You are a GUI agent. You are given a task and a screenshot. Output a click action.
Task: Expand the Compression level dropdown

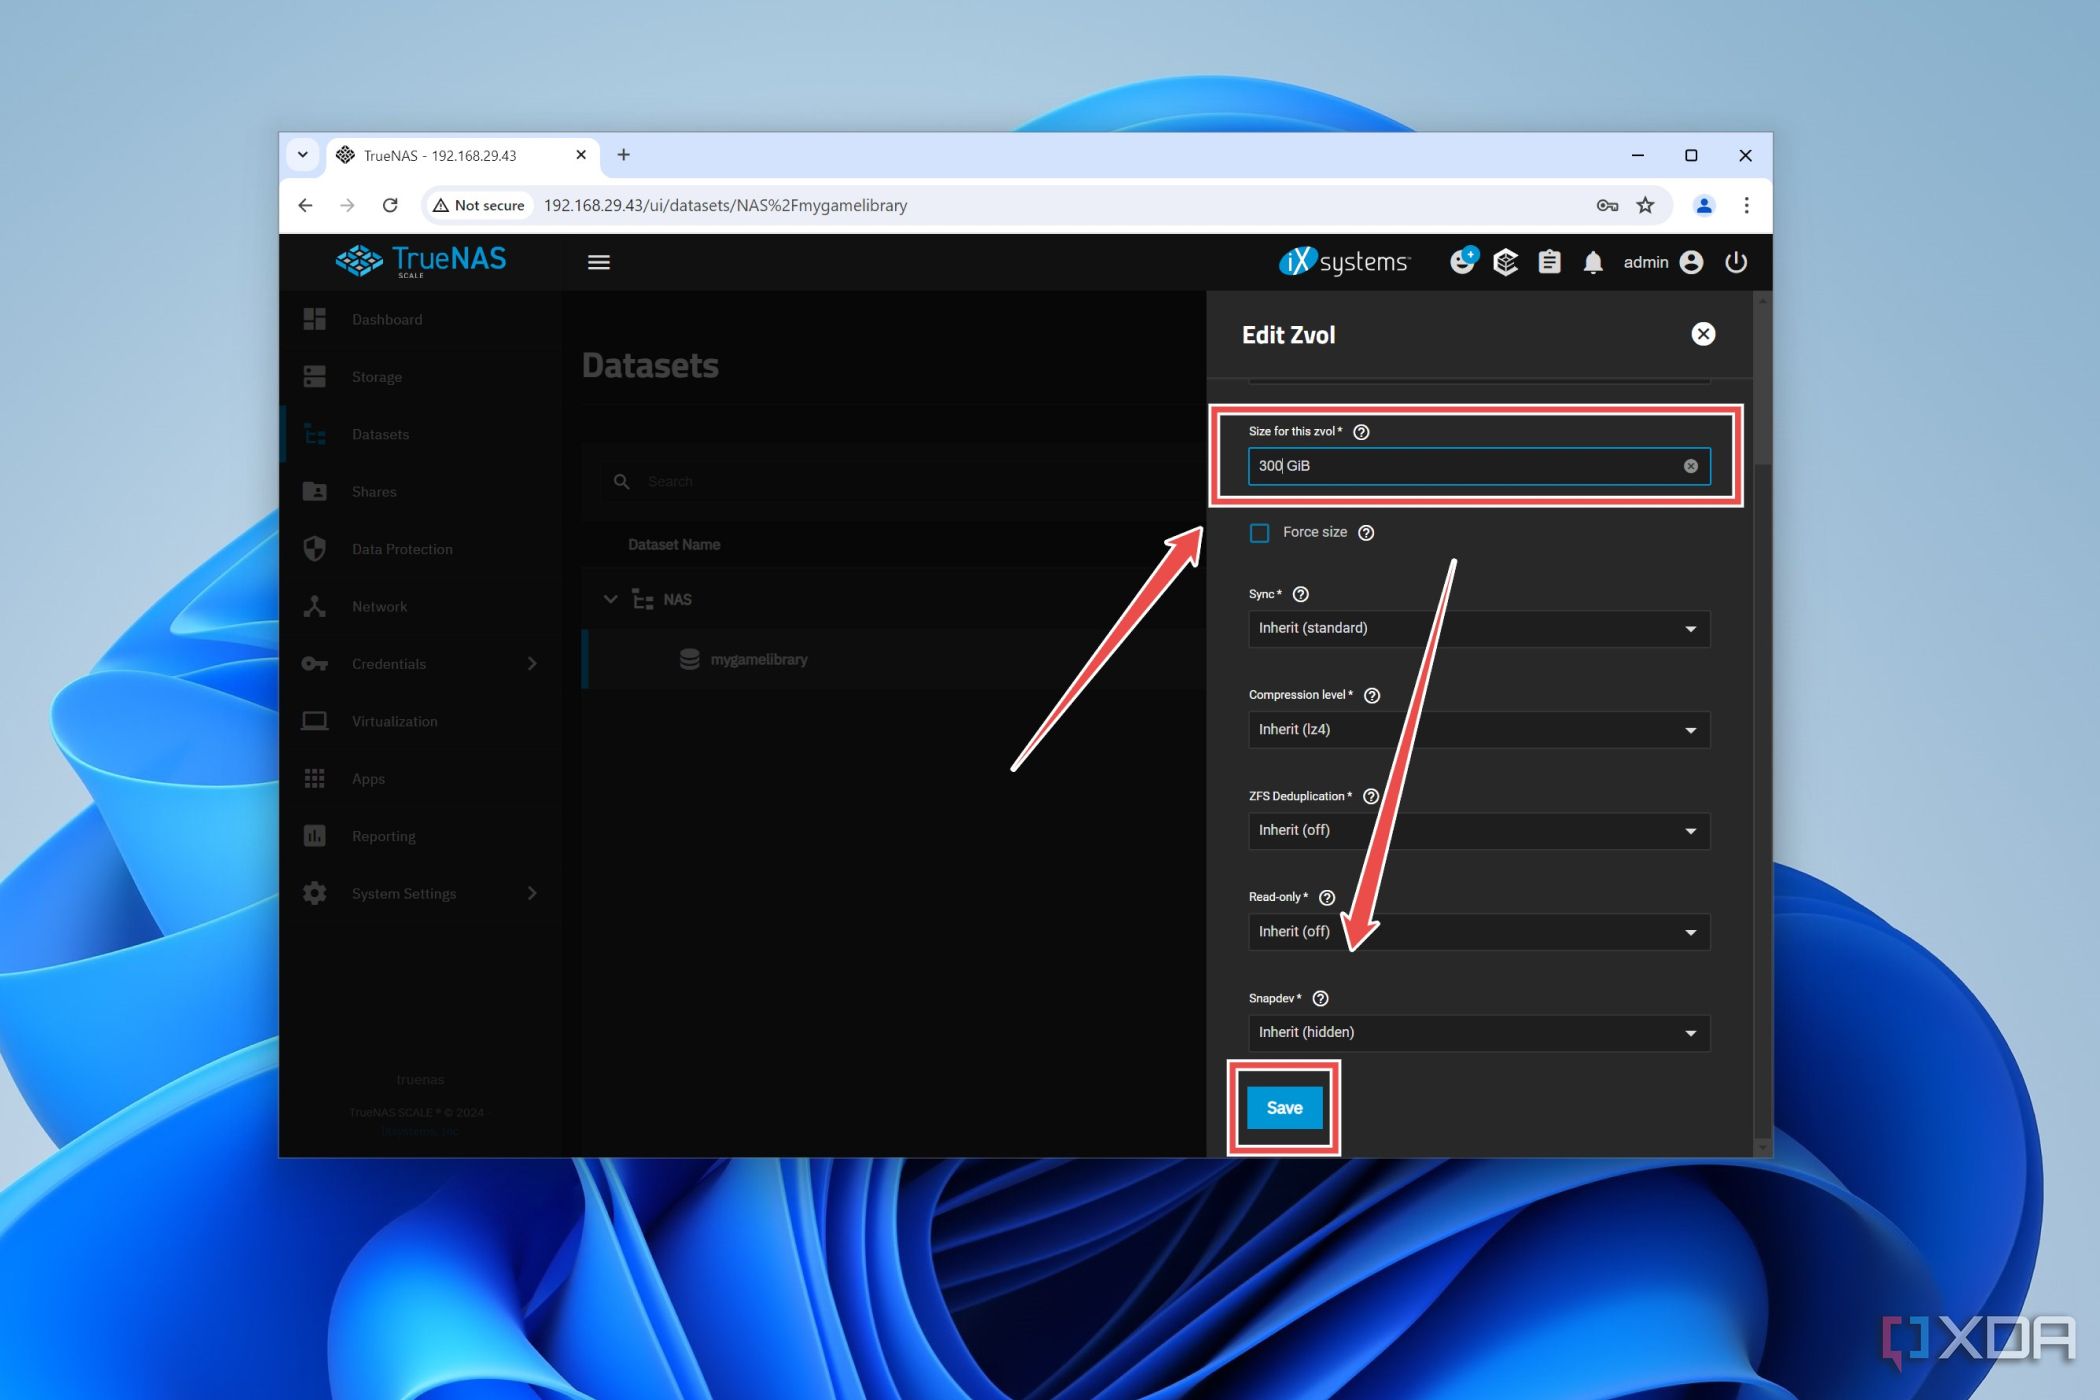[1475, 728]
